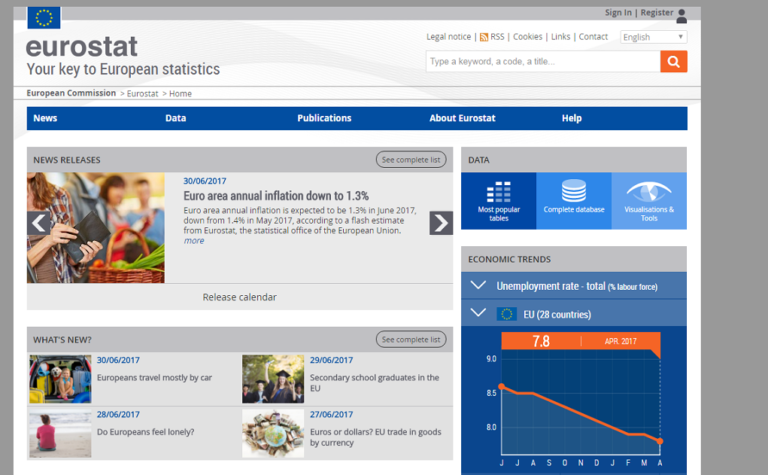Open the English language dropdown
768x475 pixels.
(653, 37)
